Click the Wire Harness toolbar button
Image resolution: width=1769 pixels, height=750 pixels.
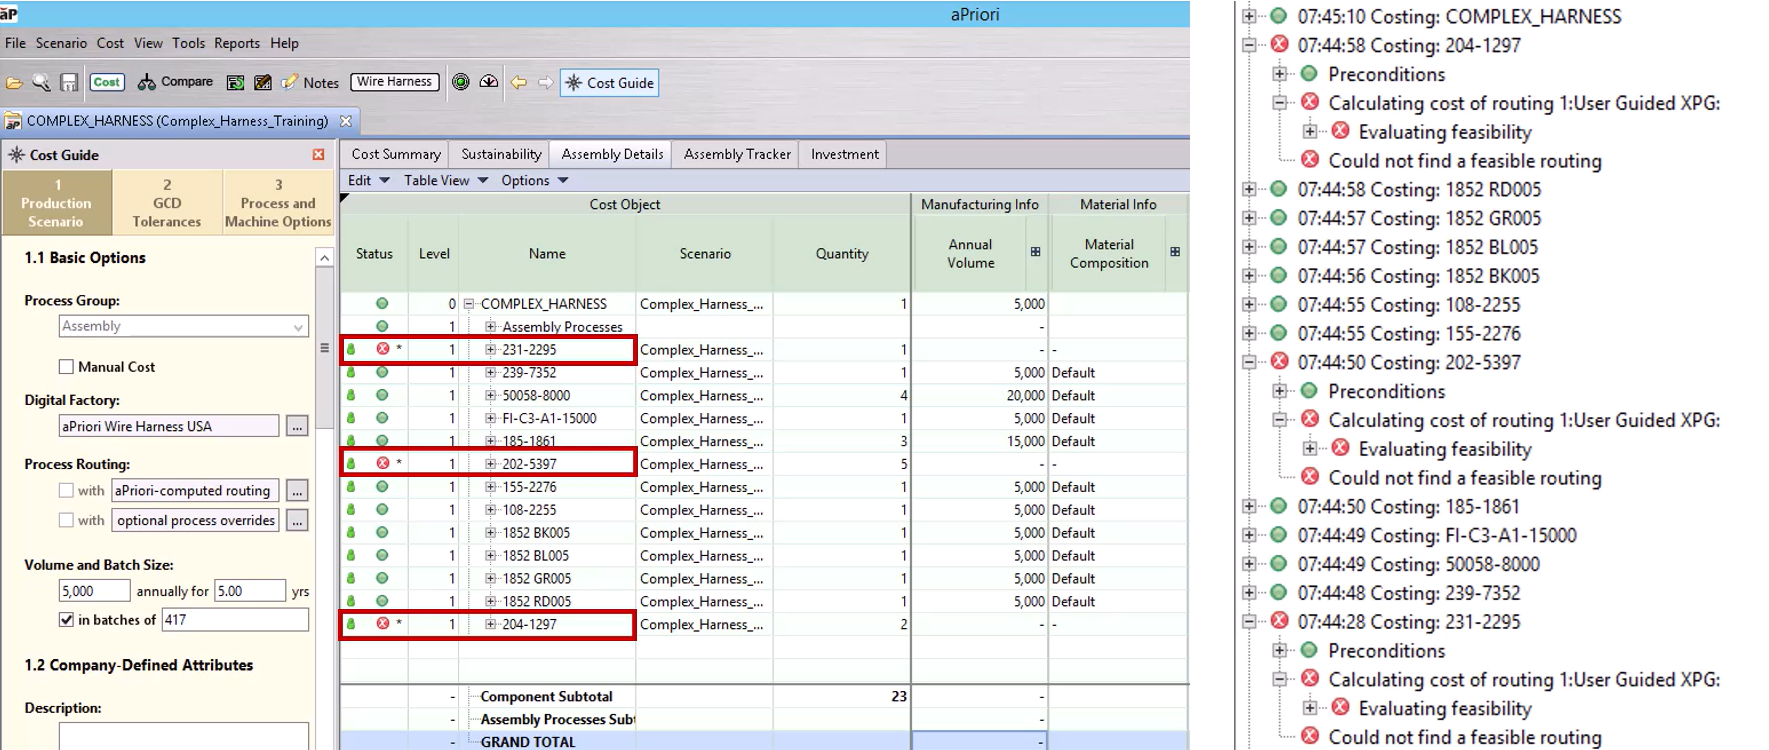pyautogui.click(x=395, y=82)
